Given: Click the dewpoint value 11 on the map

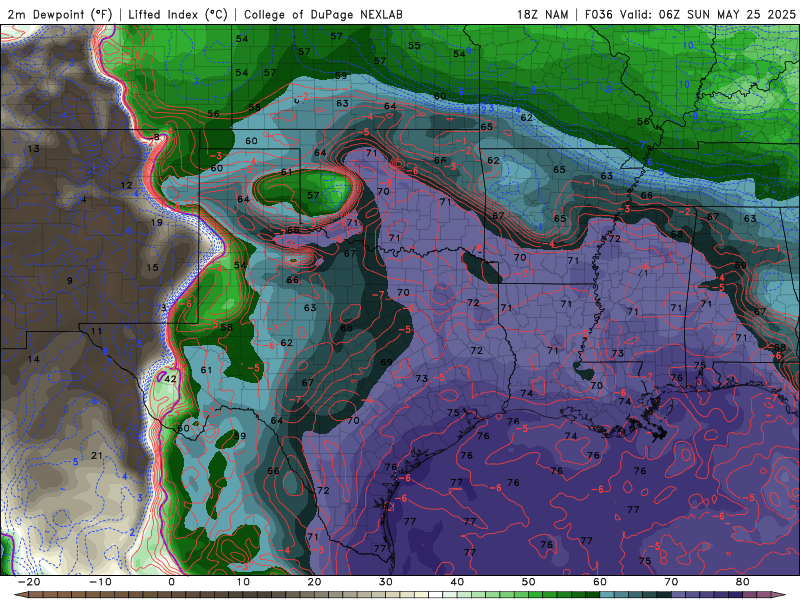Looking at the screenshot, I should coord(96,331).
